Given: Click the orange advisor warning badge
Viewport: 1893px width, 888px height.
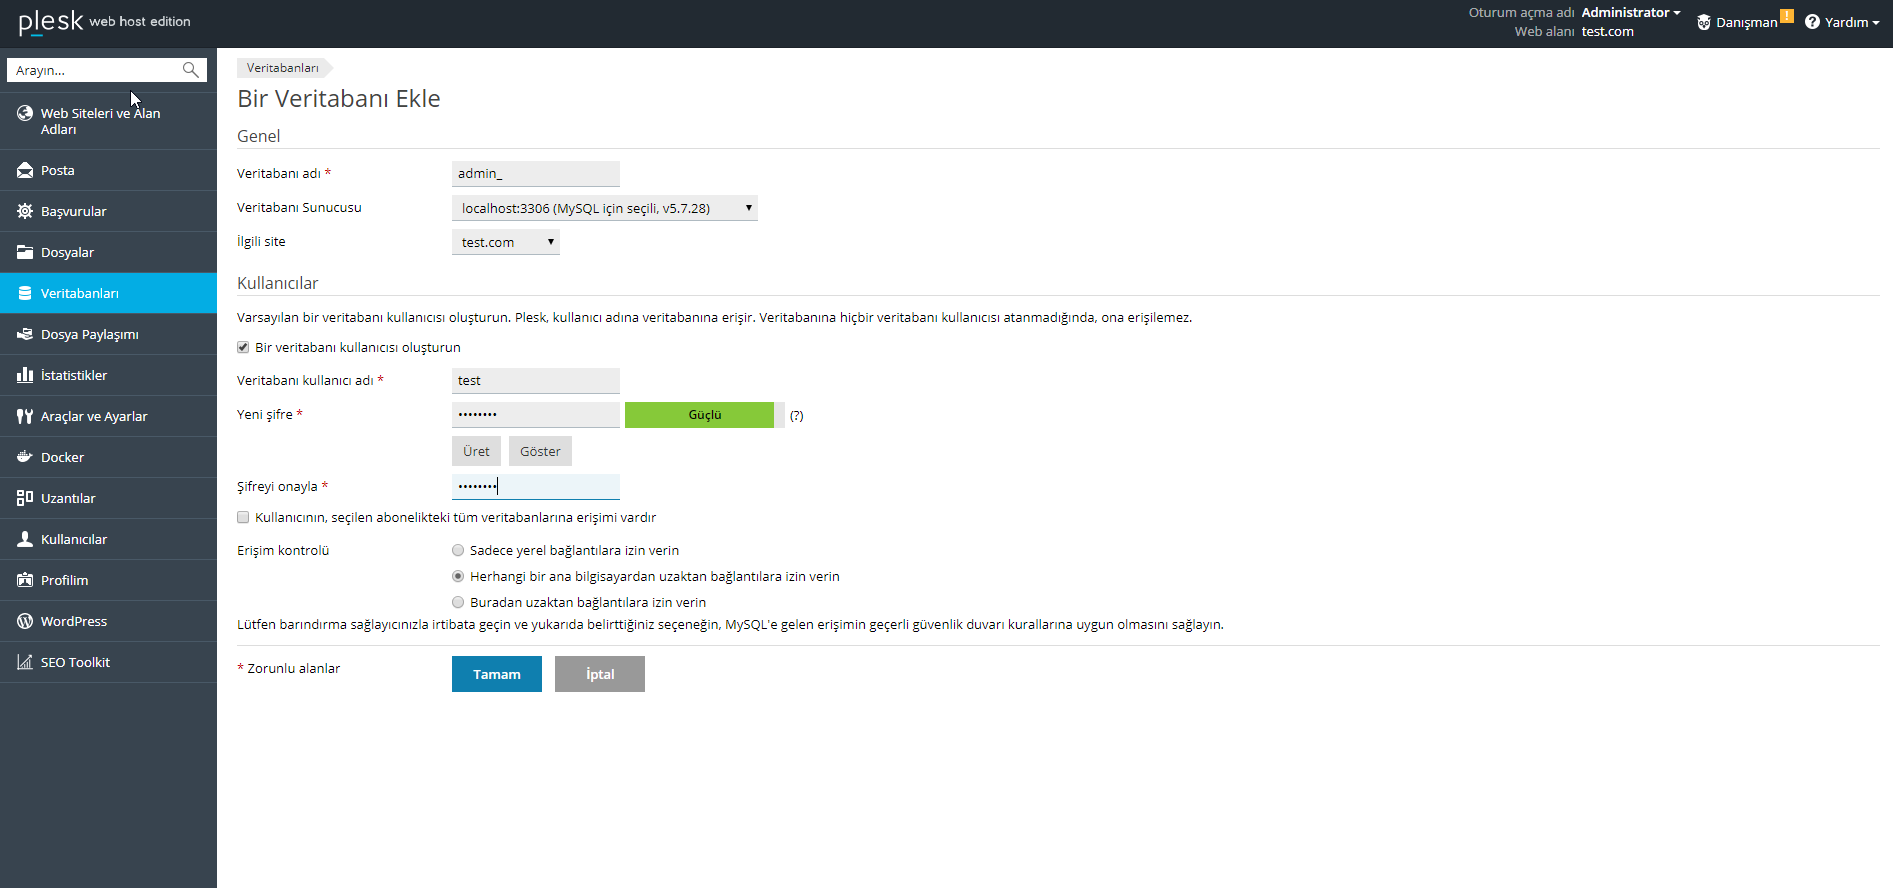Looking at the screenshot, I should 1787,15.
